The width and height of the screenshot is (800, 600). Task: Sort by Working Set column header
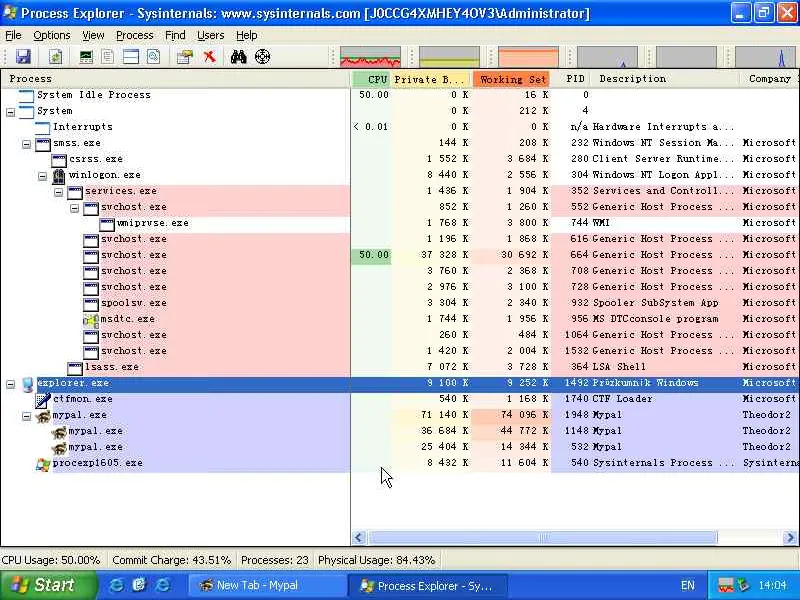point(512,79)
